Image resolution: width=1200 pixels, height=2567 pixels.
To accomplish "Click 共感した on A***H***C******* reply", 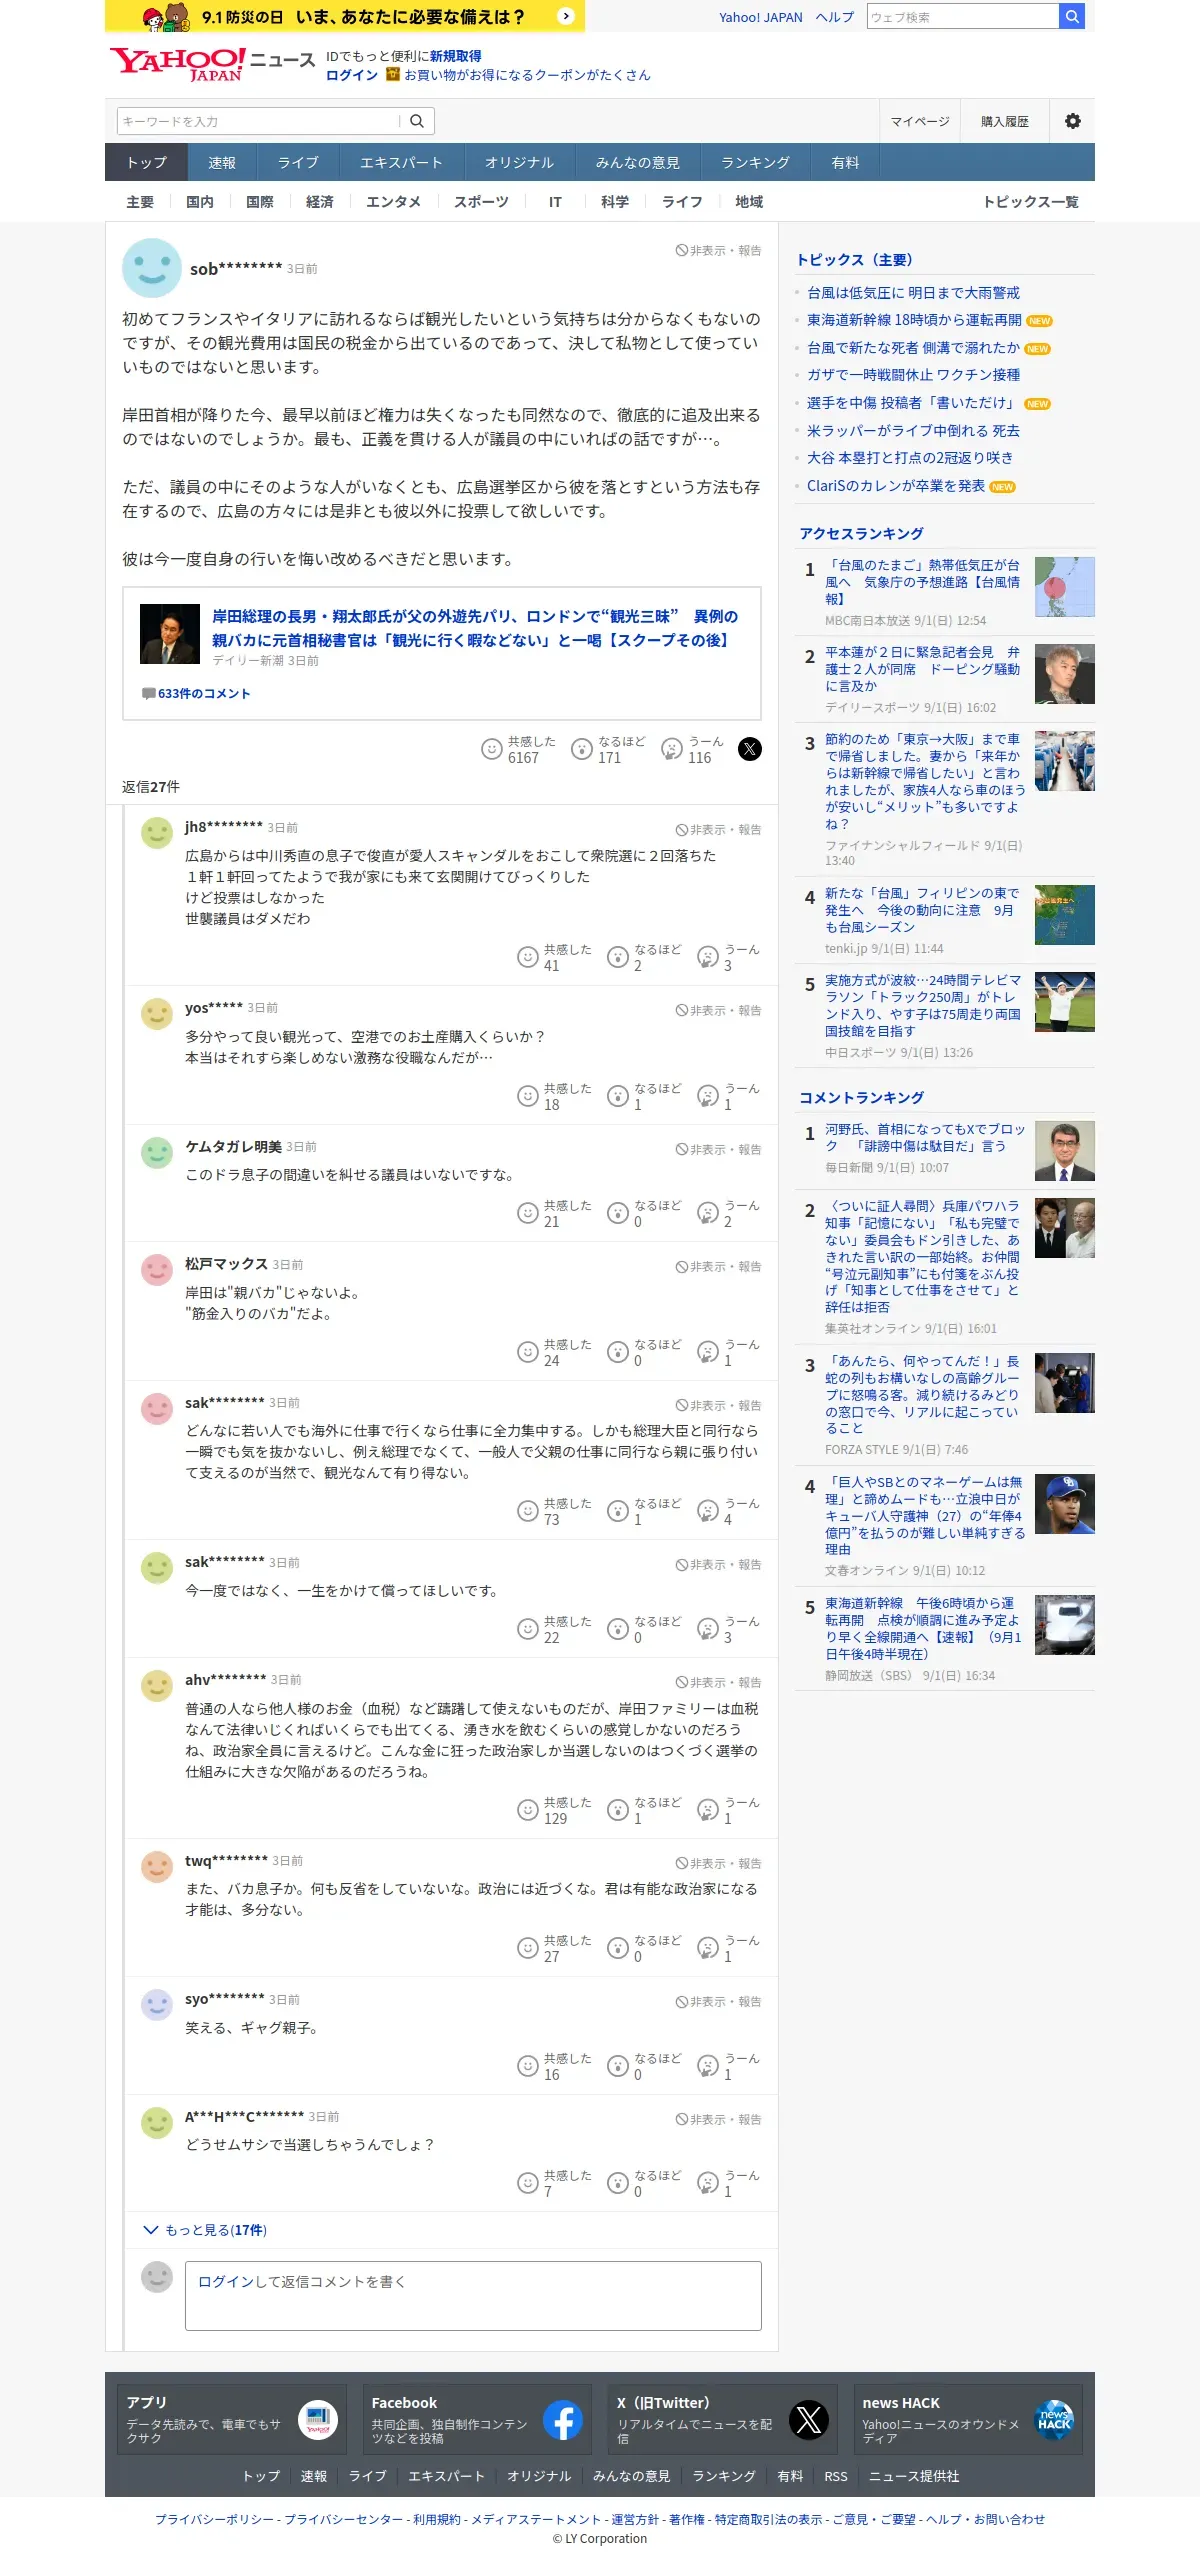I will (554, 2183).
